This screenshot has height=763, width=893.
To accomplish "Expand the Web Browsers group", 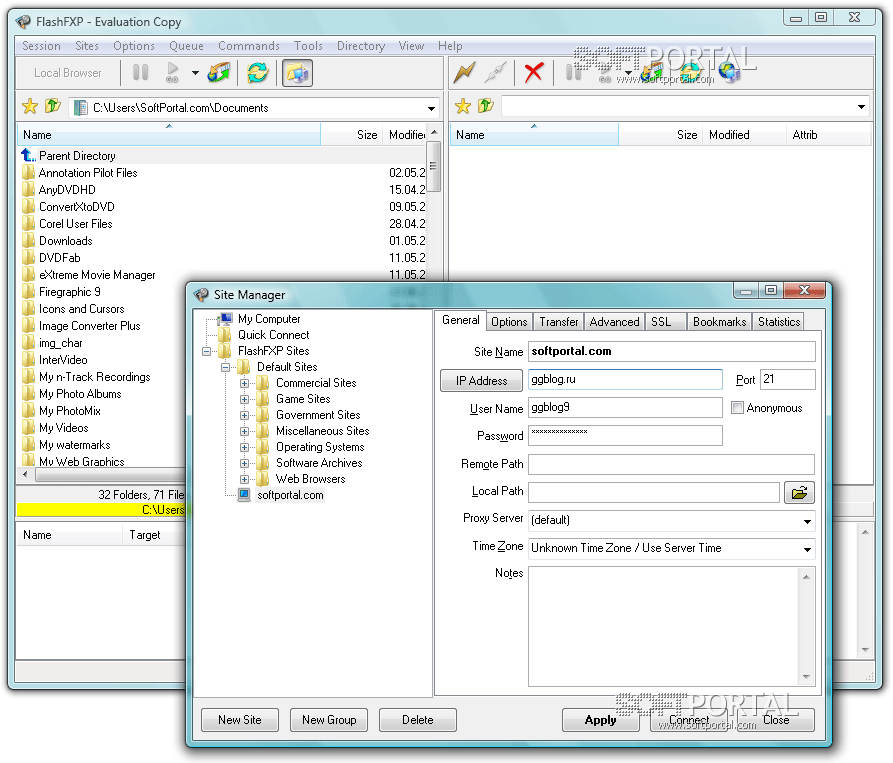I will pos(244,479).
